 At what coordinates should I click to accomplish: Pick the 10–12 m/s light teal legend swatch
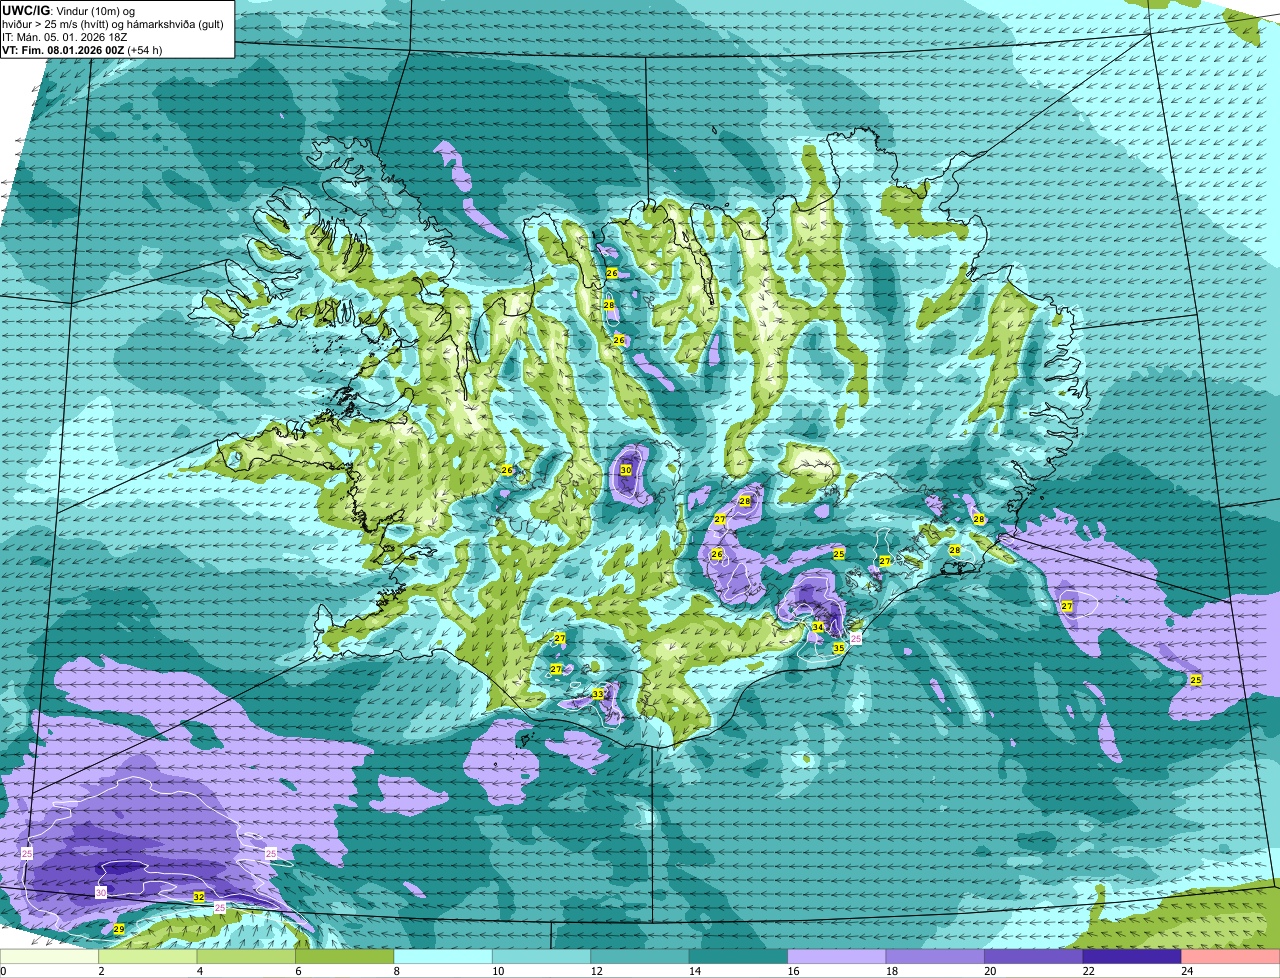click(x=541, y=957)
